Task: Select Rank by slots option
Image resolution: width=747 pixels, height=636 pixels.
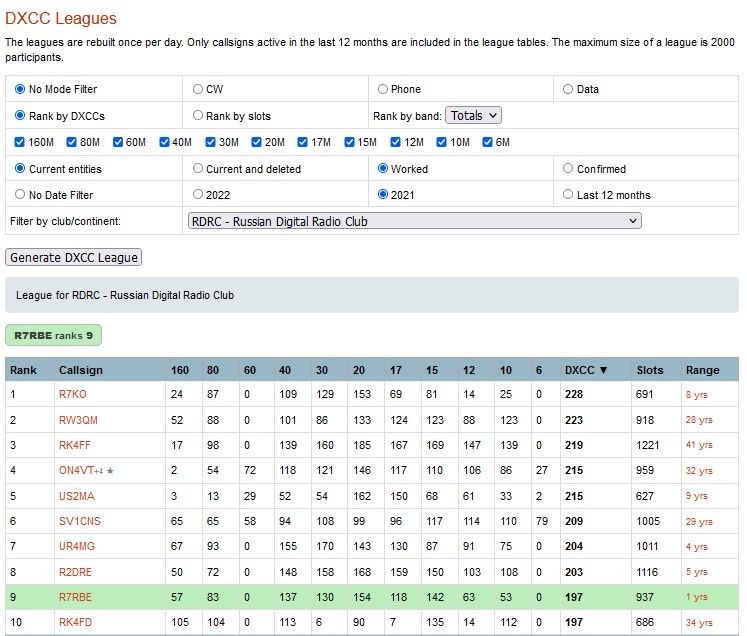Action: click(198, 115)
